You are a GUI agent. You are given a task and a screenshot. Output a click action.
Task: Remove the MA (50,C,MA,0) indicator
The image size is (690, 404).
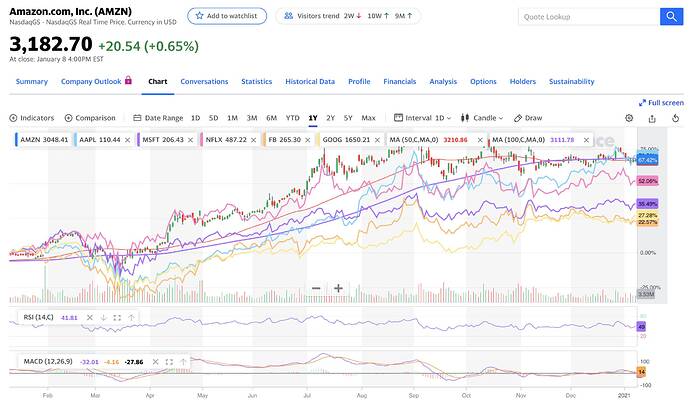pos(480,140)
